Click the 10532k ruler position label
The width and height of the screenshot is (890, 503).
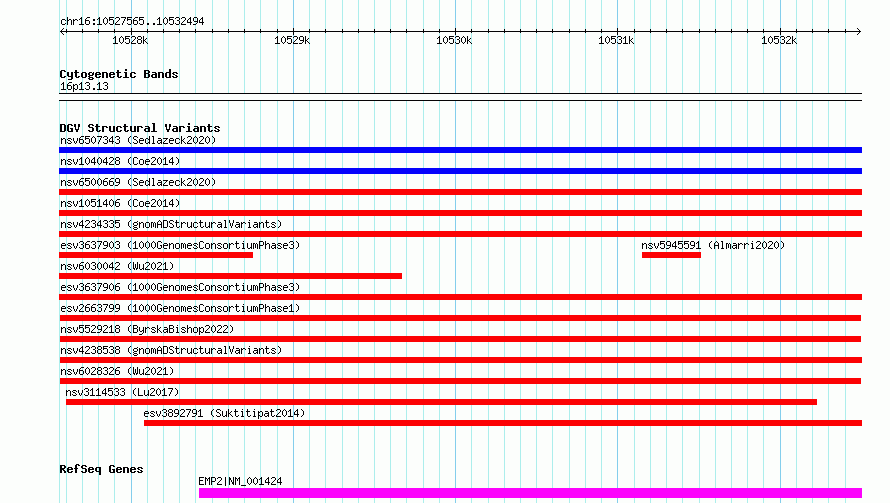pyautogui.click(x=779, y=41)
